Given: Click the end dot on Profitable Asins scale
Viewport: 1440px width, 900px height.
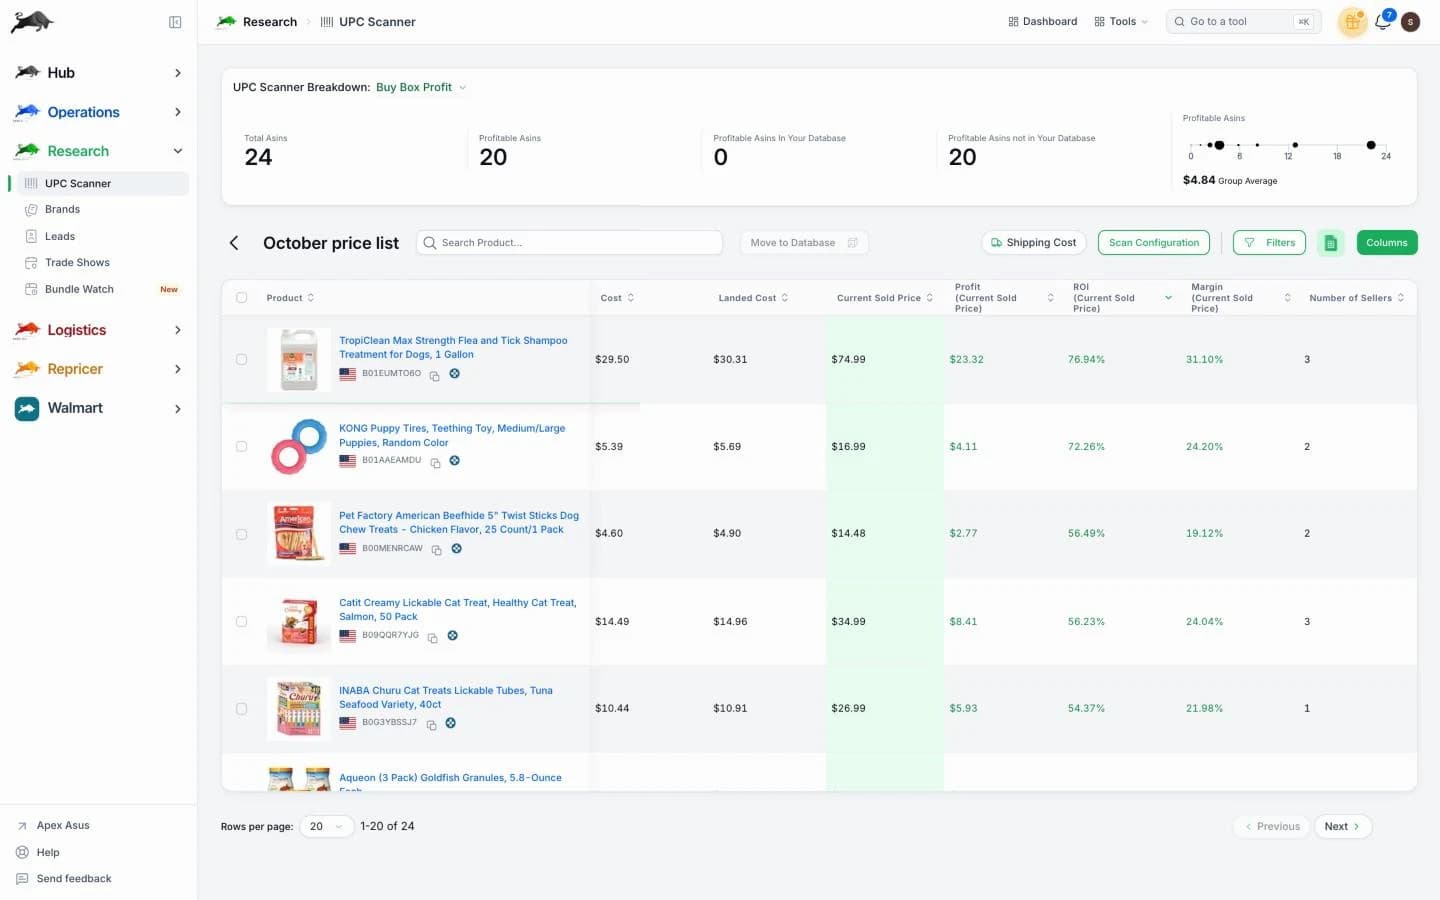Looking at the screenshot, I should click(x=1371, y=145).
